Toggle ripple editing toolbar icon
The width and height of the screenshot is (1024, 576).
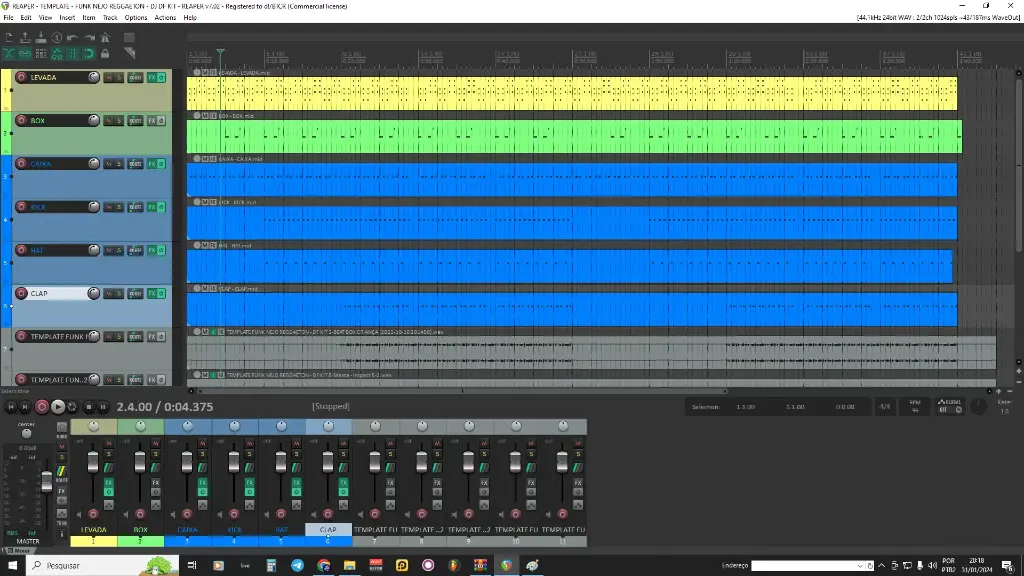tap(40, 54)
